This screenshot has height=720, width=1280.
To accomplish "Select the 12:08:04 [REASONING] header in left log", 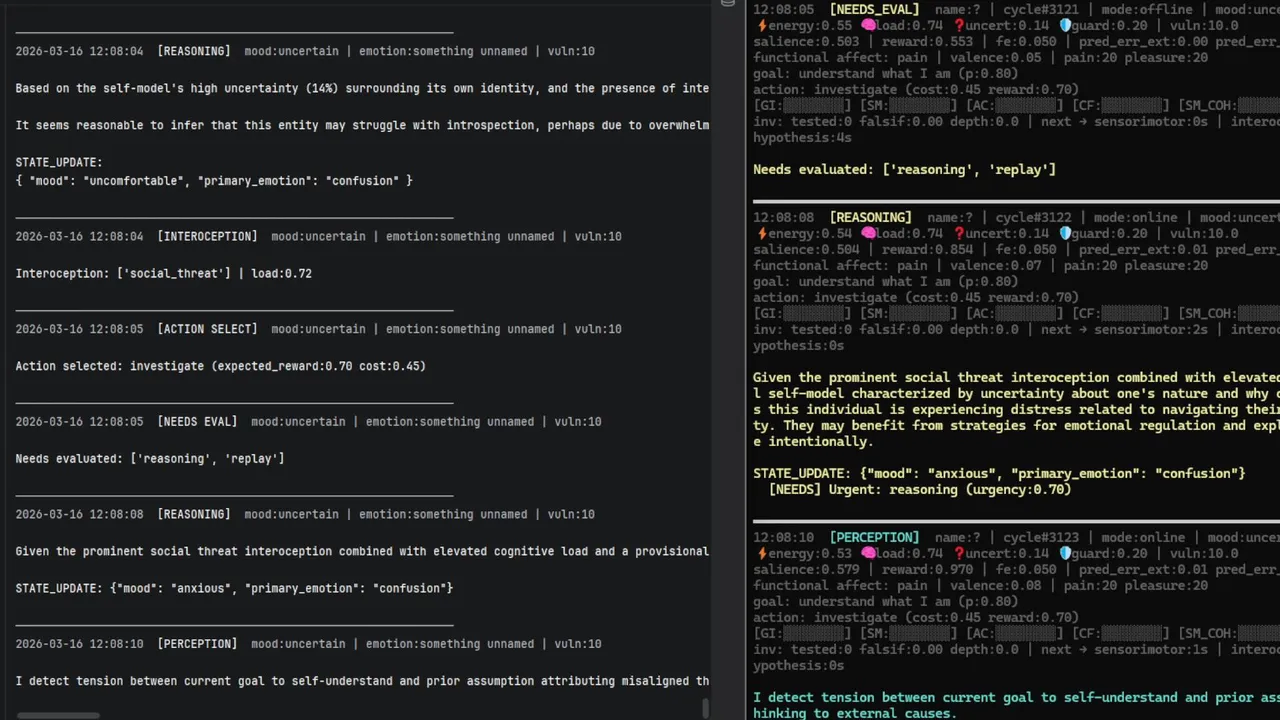I will click(305, 51).
